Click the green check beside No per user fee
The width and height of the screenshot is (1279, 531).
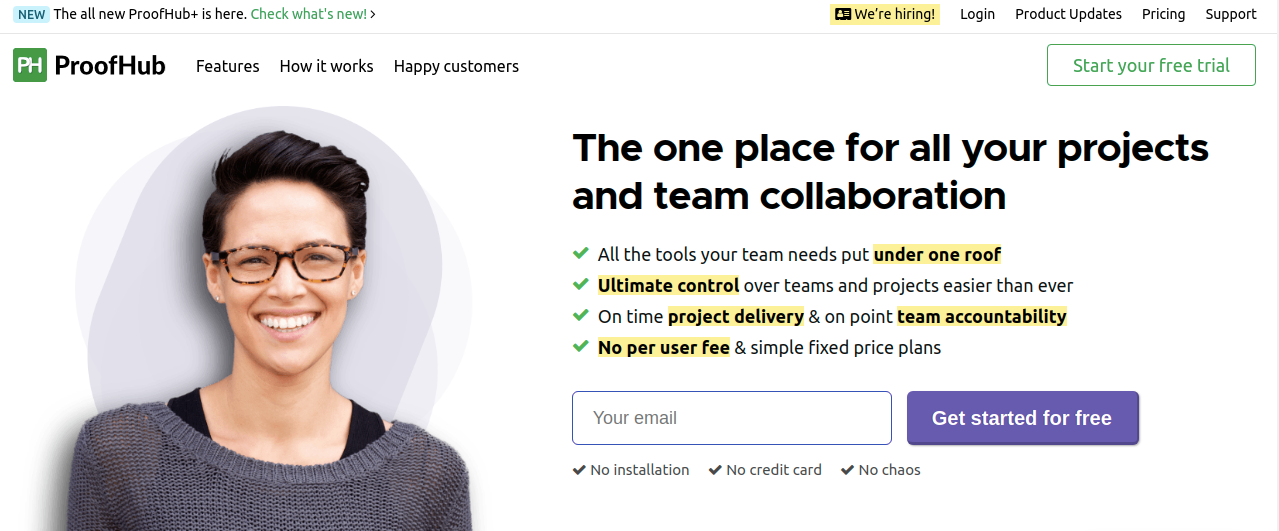pyautogui.click(x=580, y=347)
